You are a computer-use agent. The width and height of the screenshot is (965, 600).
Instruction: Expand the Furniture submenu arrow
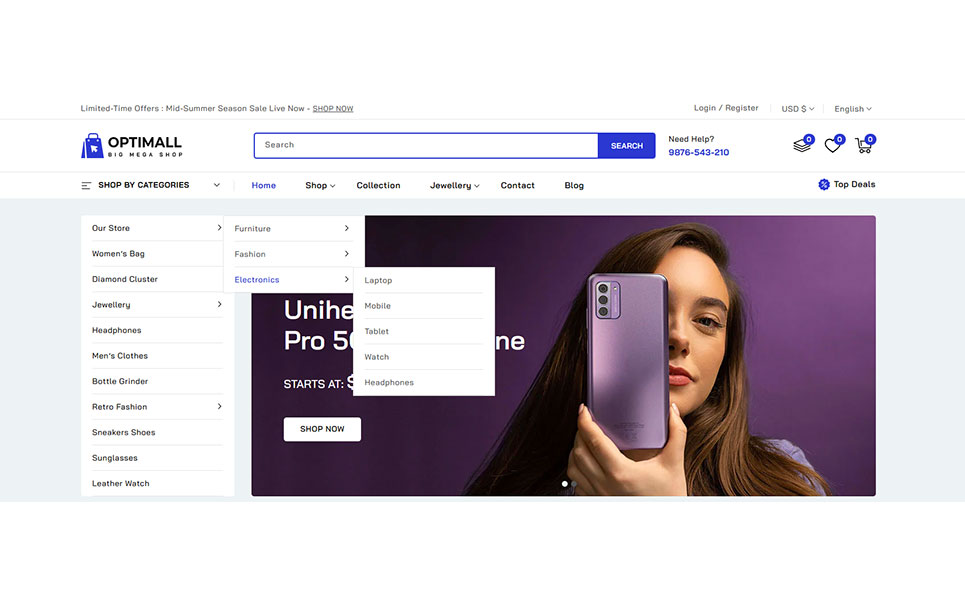346,228
